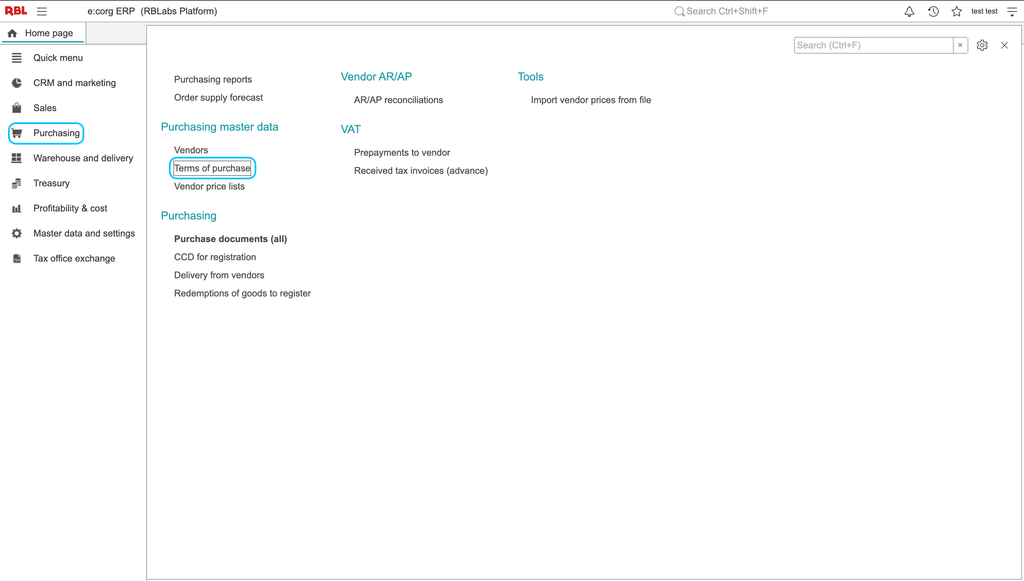Open the Tax office exchange section
1024x581 pixels.
click(74, 259)
